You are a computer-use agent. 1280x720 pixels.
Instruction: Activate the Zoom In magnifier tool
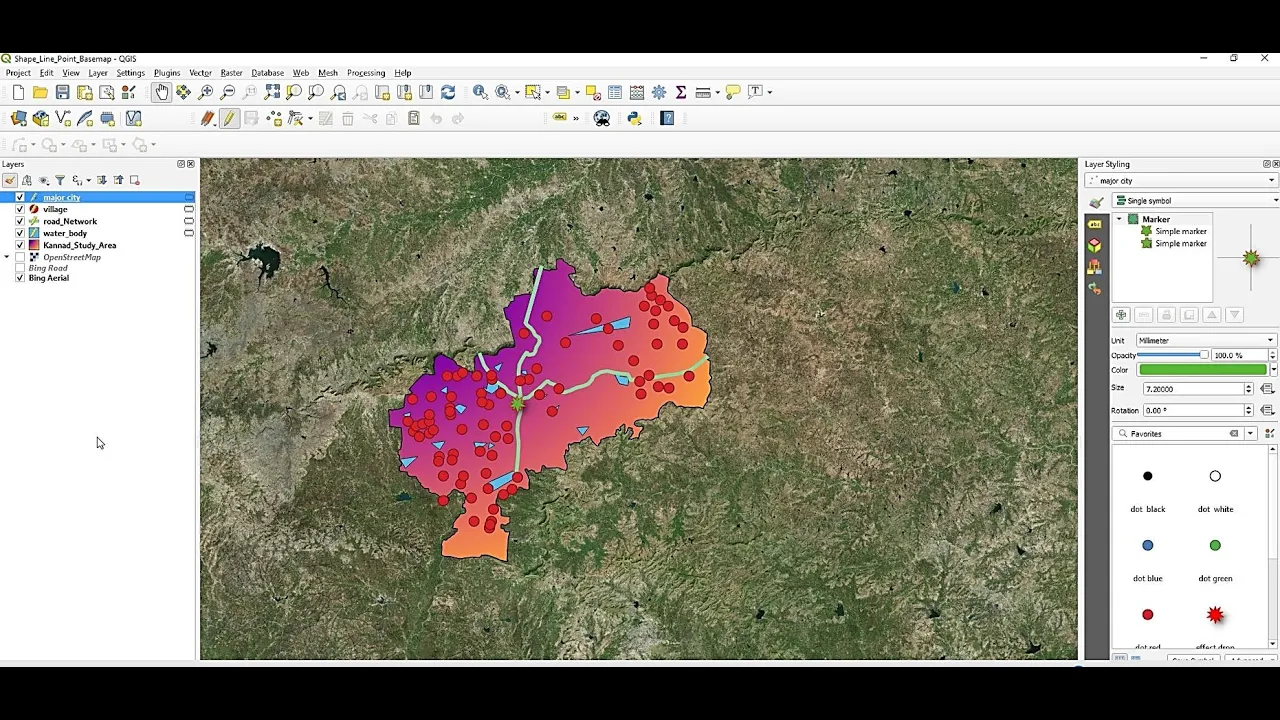coord(205,92)
